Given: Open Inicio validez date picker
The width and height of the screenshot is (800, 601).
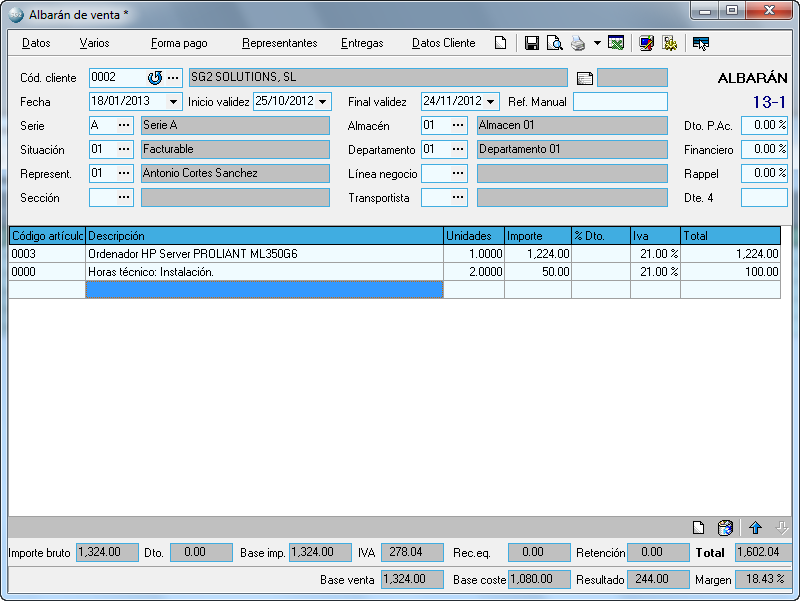Looking at the screenshot, I should 323,102.
